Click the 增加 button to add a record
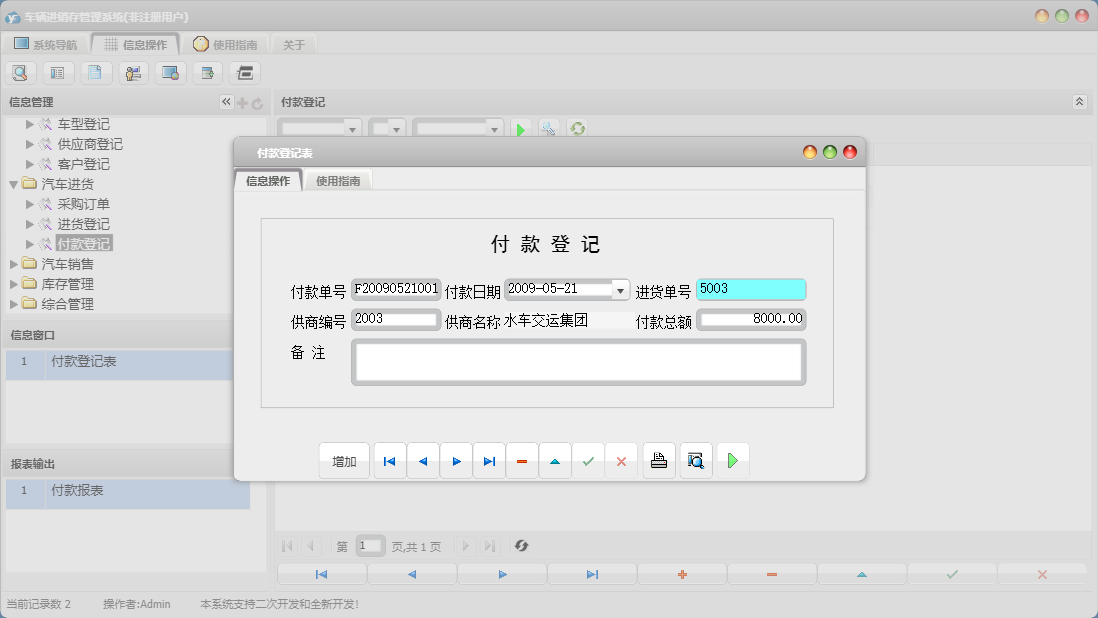 pyautogui.click(x=344, y=460)
